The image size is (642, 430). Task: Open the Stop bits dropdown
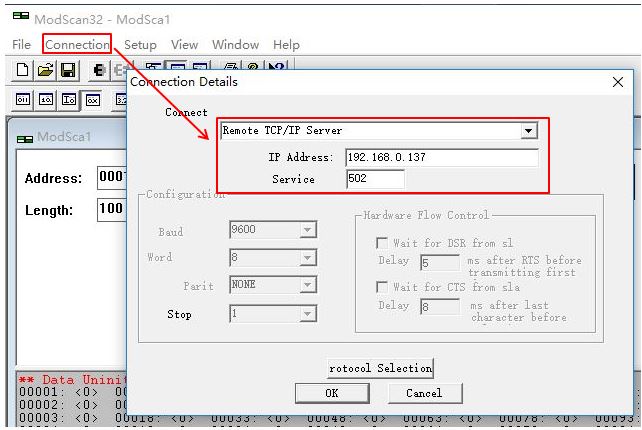tap(308, 314)
